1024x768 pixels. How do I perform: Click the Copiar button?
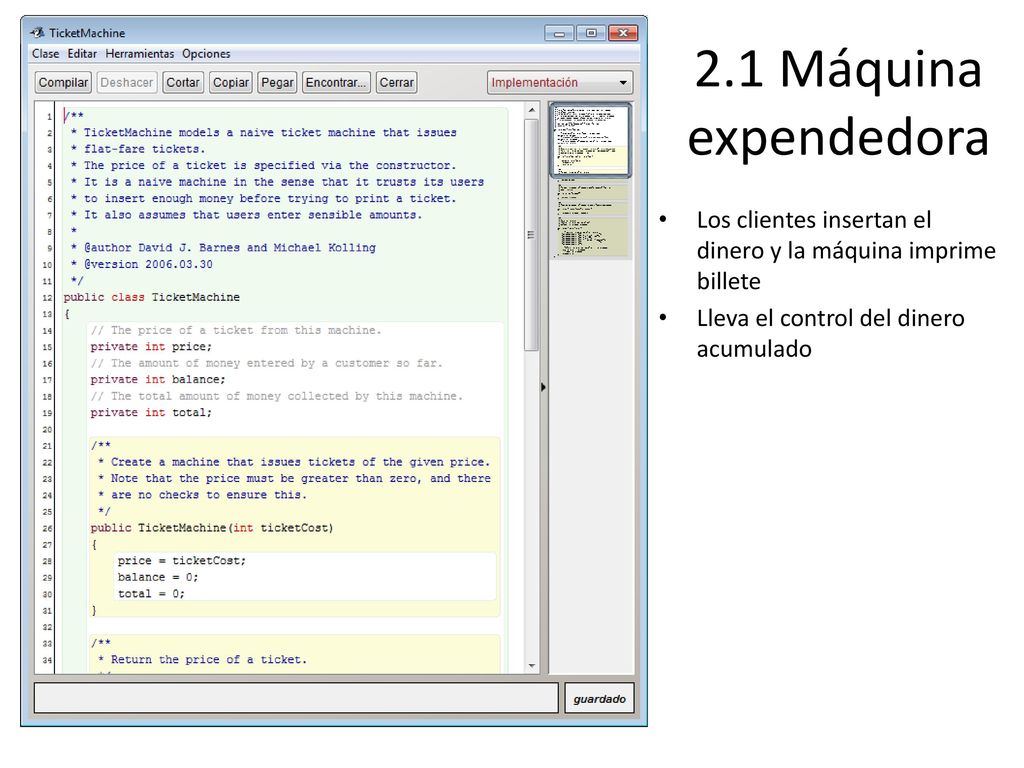coord(231,82)
